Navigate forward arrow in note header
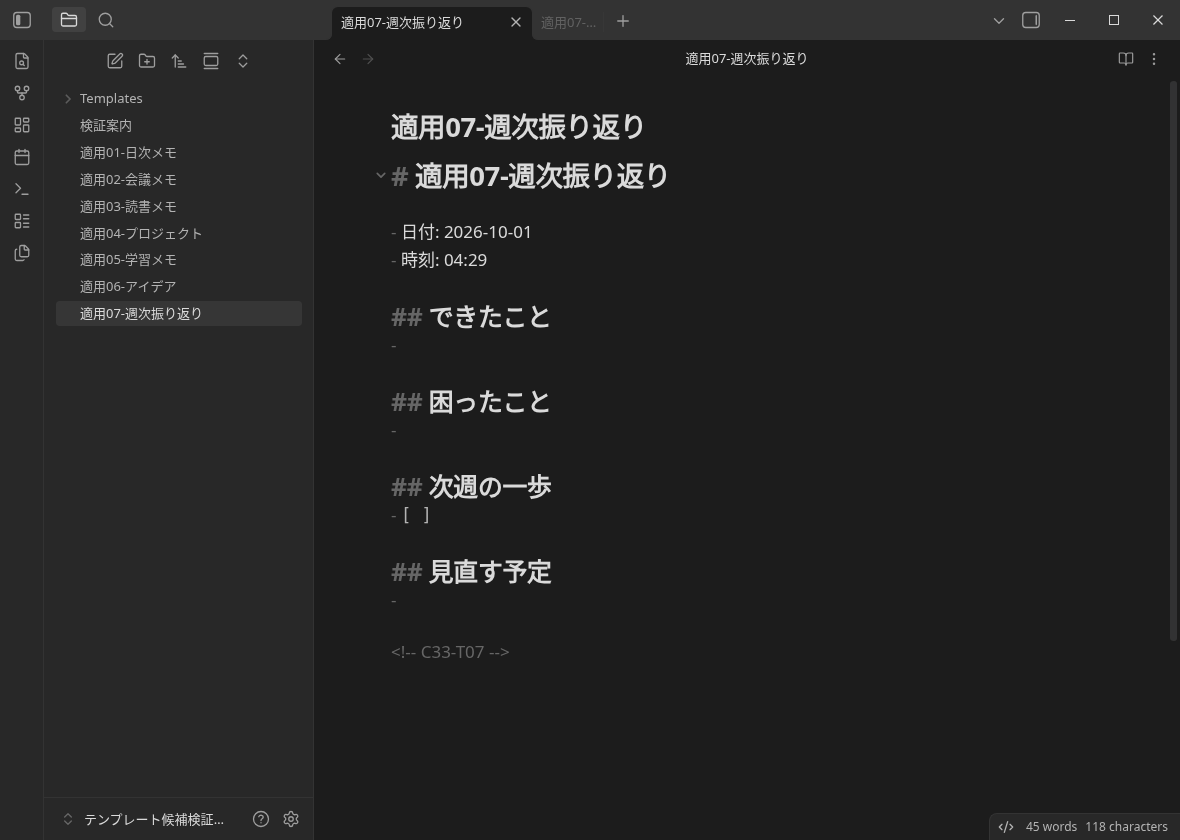Viewport: 1180px width, 840px height. pyautogui.click(x=368, y=59)
